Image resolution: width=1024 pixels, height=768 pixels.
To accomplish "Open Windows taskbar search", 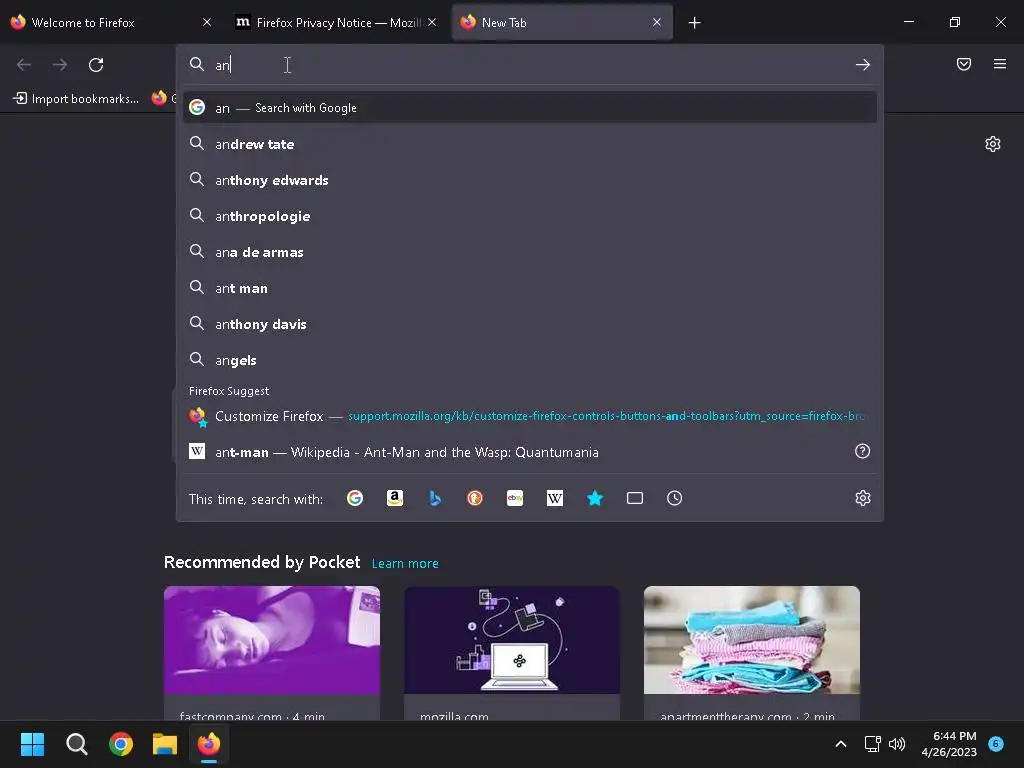I will pyautogui.click(x=76, y=744).
